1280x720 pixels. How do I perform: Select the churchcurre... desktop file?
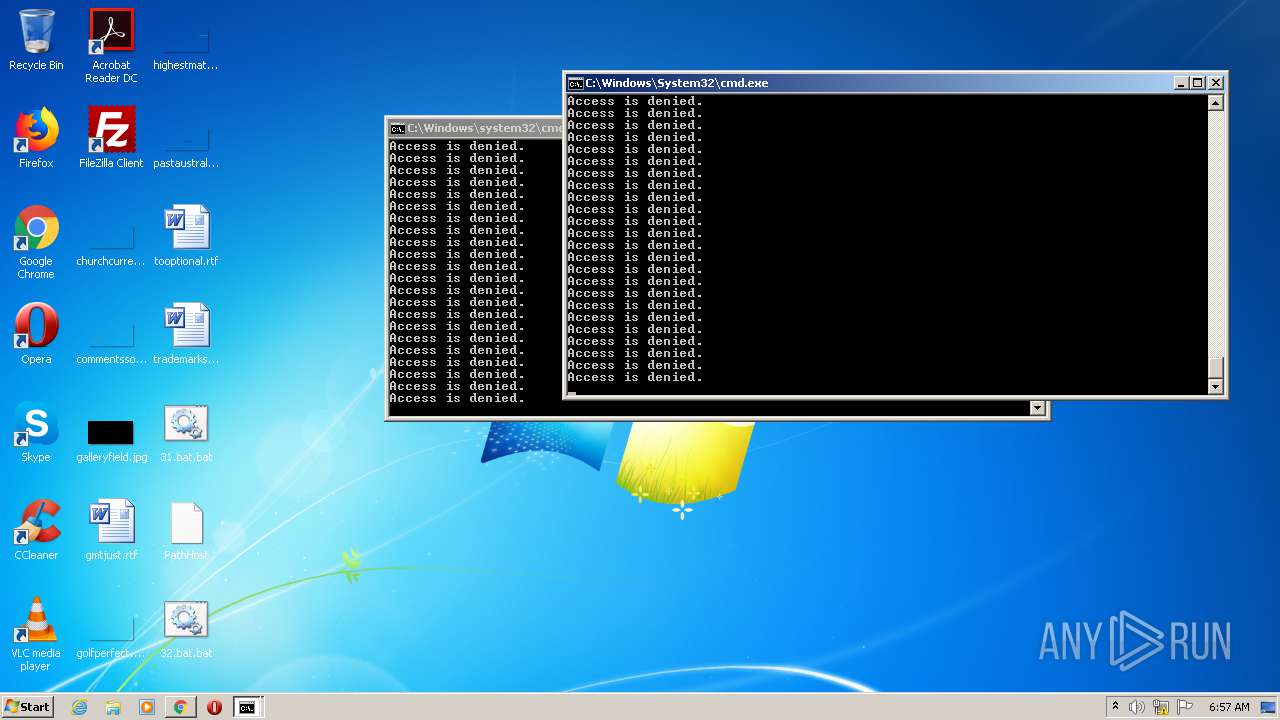[x=111, y=236]
